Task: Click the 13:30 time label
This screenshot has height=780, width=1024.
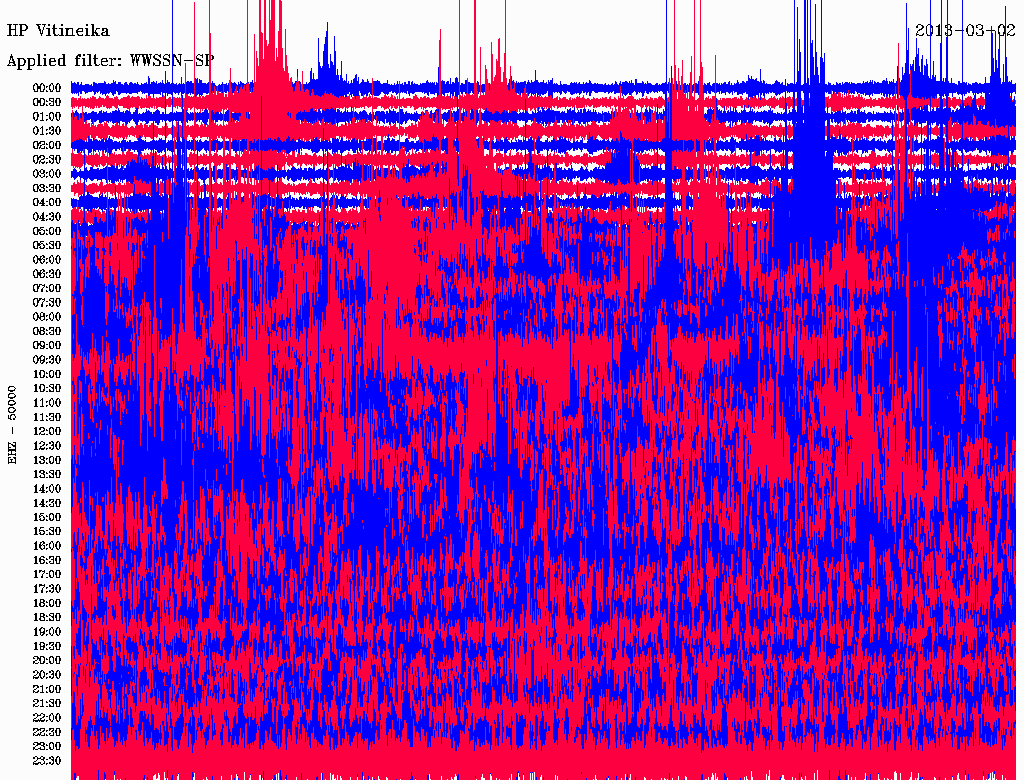Action: [47, 474]
